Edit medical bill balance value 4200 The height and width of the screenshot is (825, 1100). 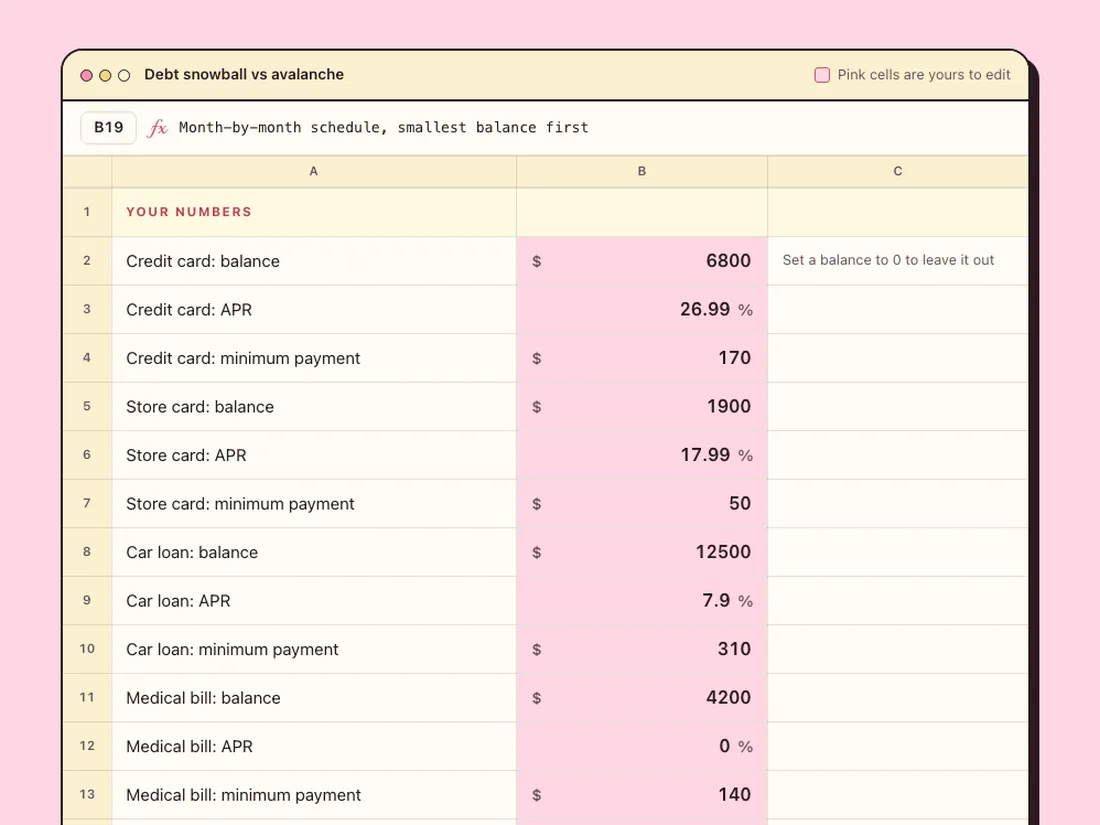(x=642, y=697)
